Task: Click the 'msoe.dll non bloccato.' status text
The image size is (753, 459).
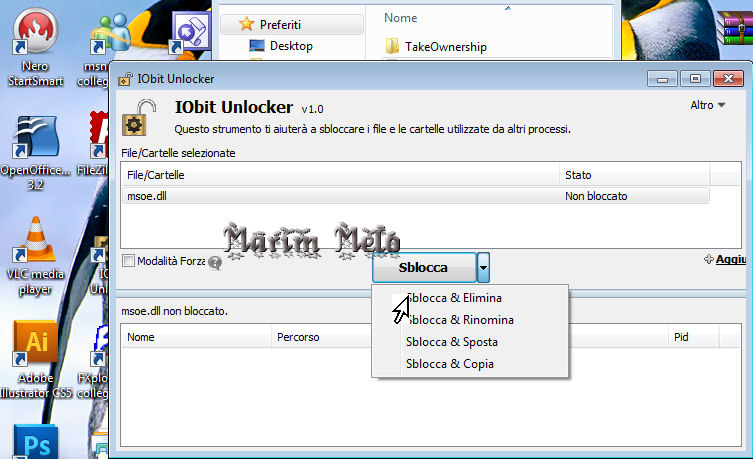Action: [174, 311]
